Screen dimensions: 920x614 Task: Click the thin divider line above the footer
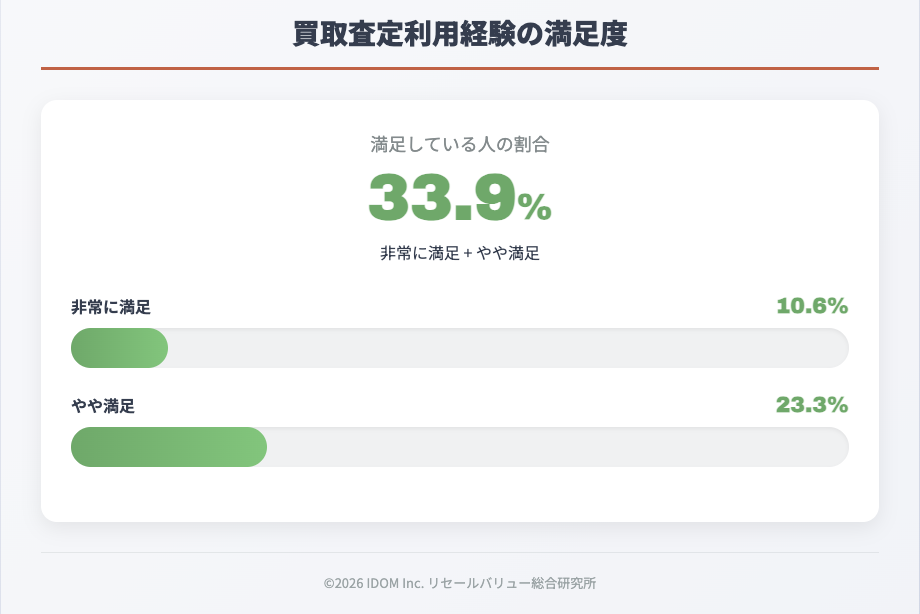(460, 552)
